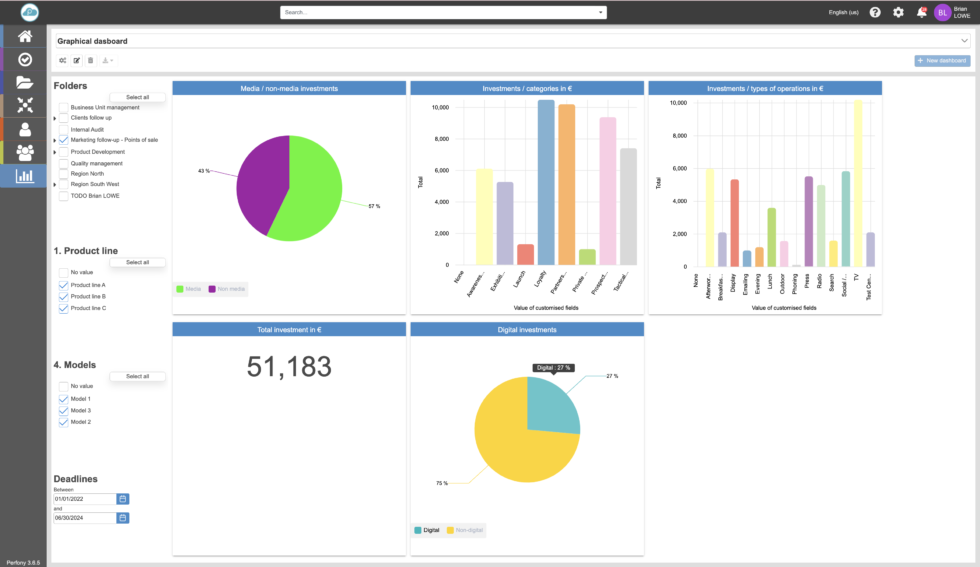Click the top search input field

pyautogui.click(x=442, y=12)
